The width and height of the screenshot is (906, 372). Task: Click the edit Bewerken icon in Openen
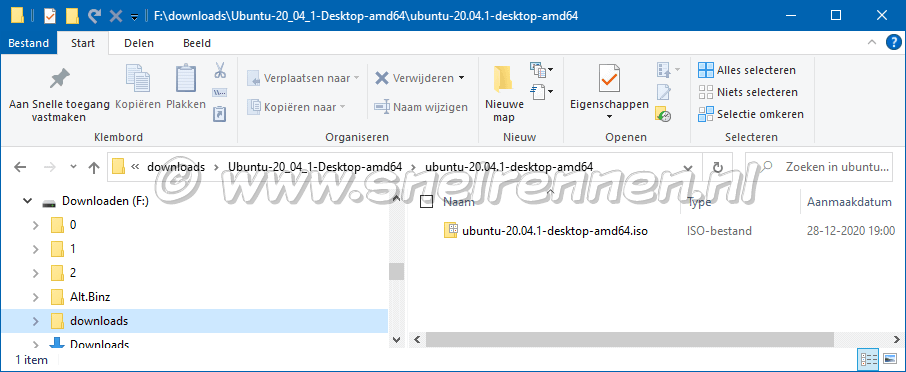[663, 92]
